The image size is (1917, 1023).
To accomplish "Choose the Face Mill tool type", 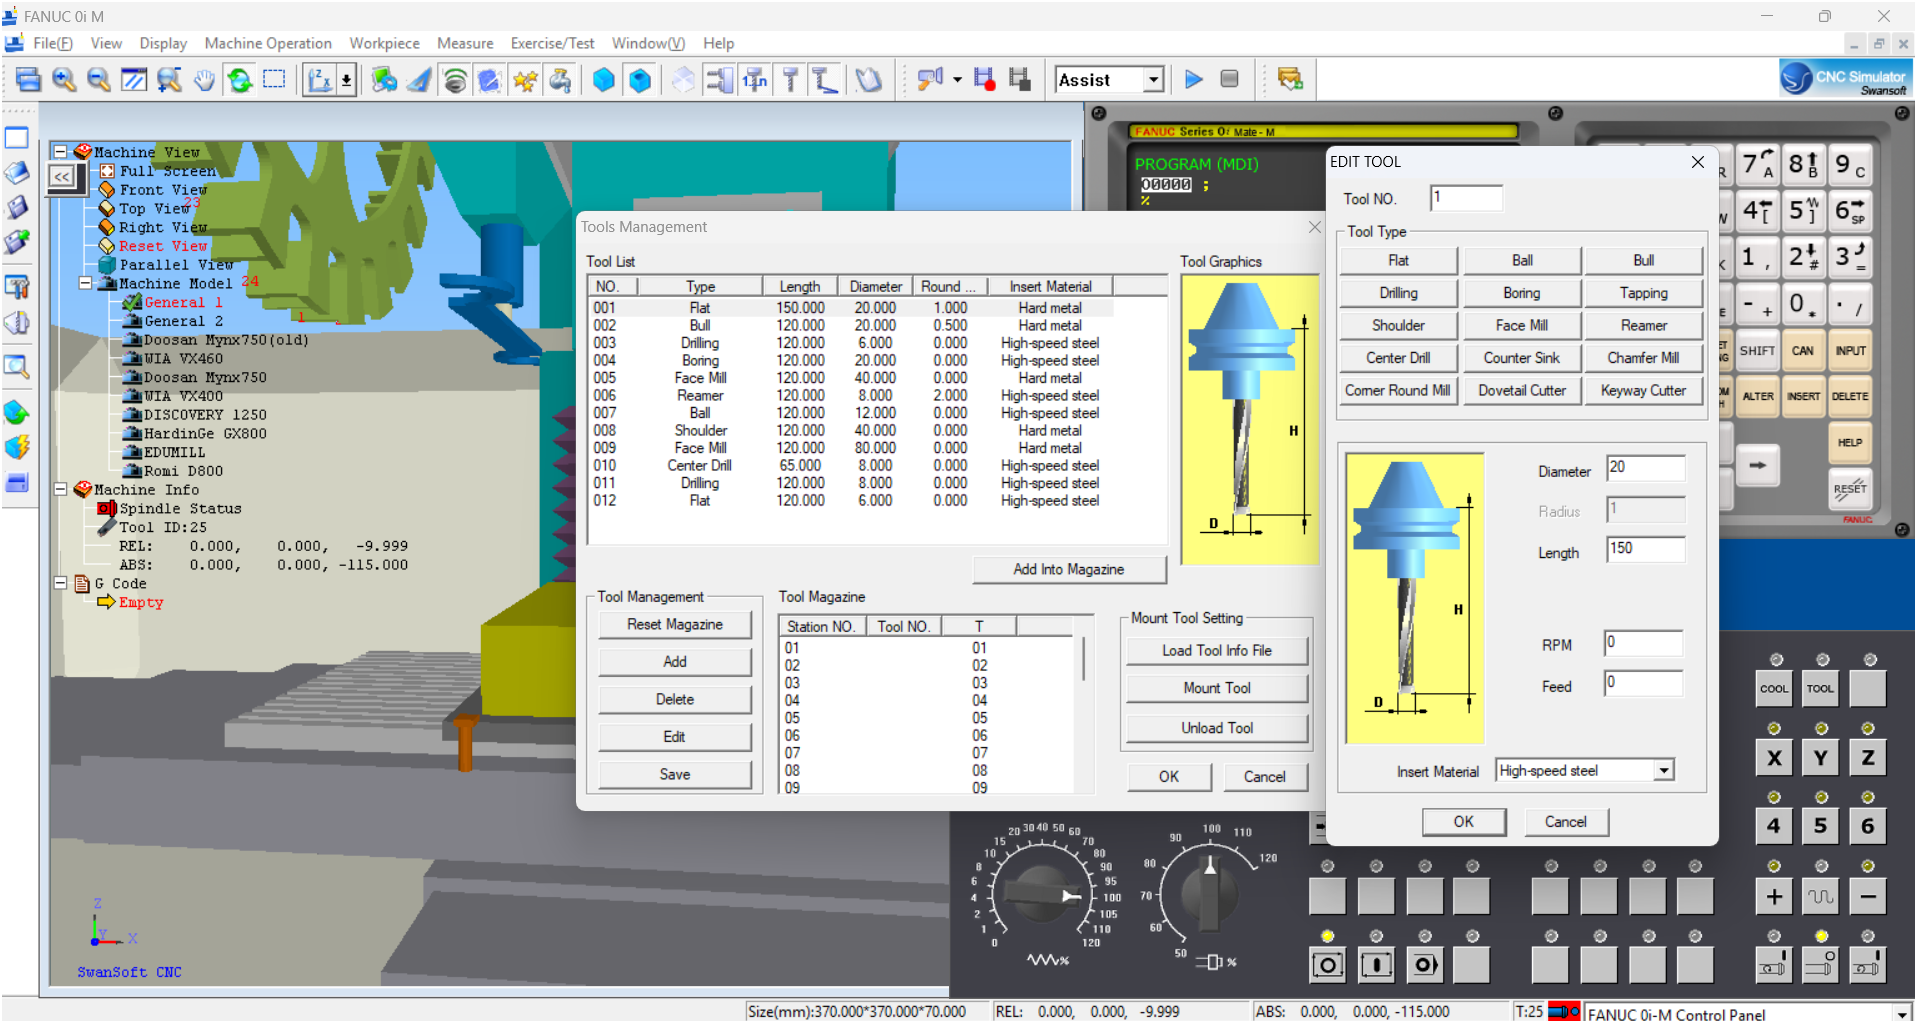I will (x=1521, y=325).
